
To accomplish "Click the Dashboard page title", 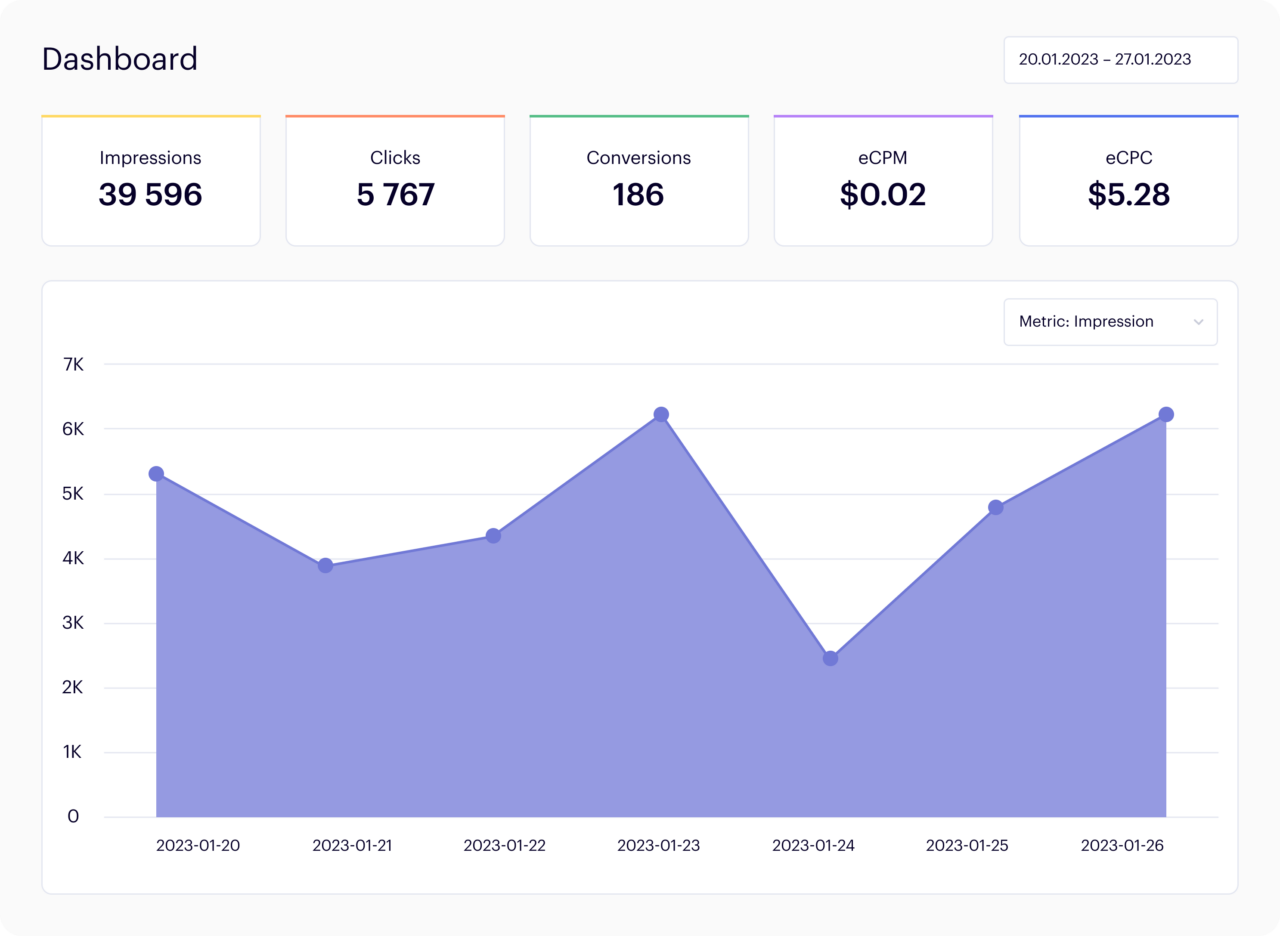I will tap(120, 59).
